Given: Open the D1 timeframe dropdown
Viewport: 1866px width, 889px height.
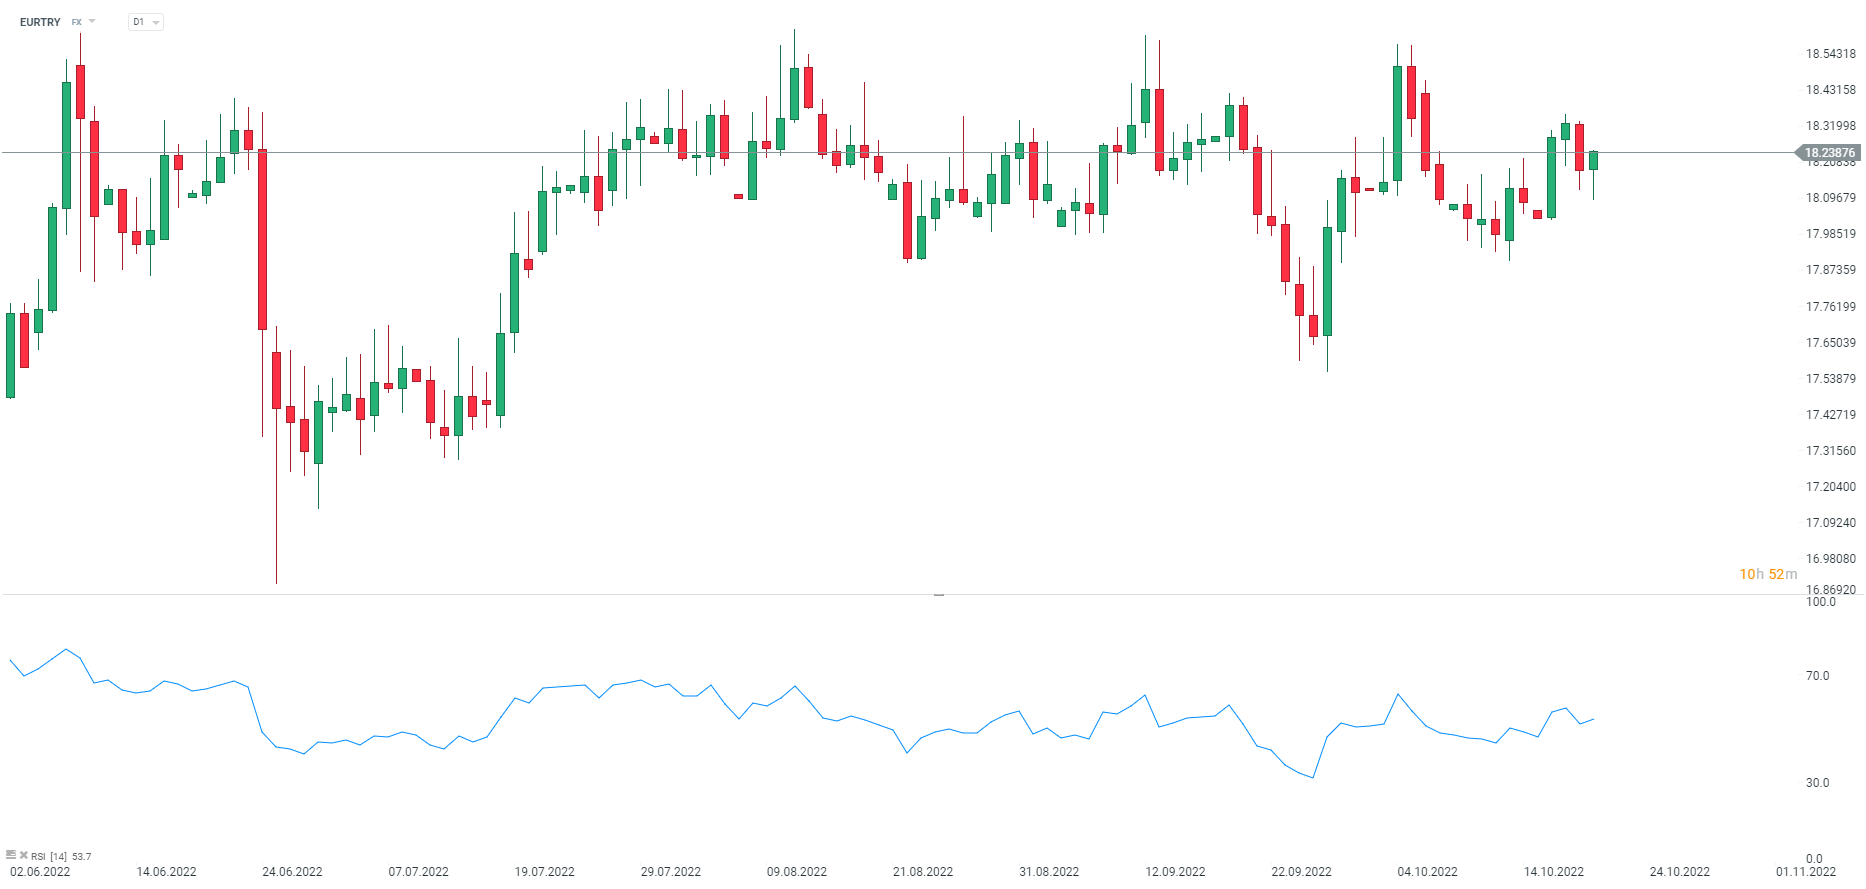Looking at the screenshot, I should (x=146, y=22).
